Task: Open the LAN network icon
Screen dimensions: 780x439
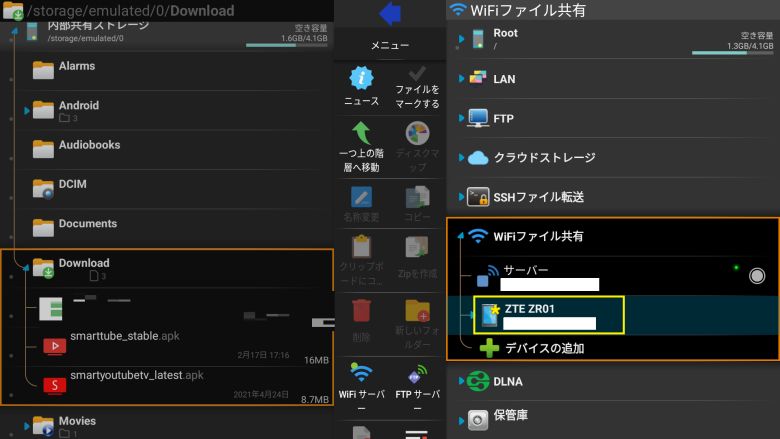Action: click(x=478, y=78)
